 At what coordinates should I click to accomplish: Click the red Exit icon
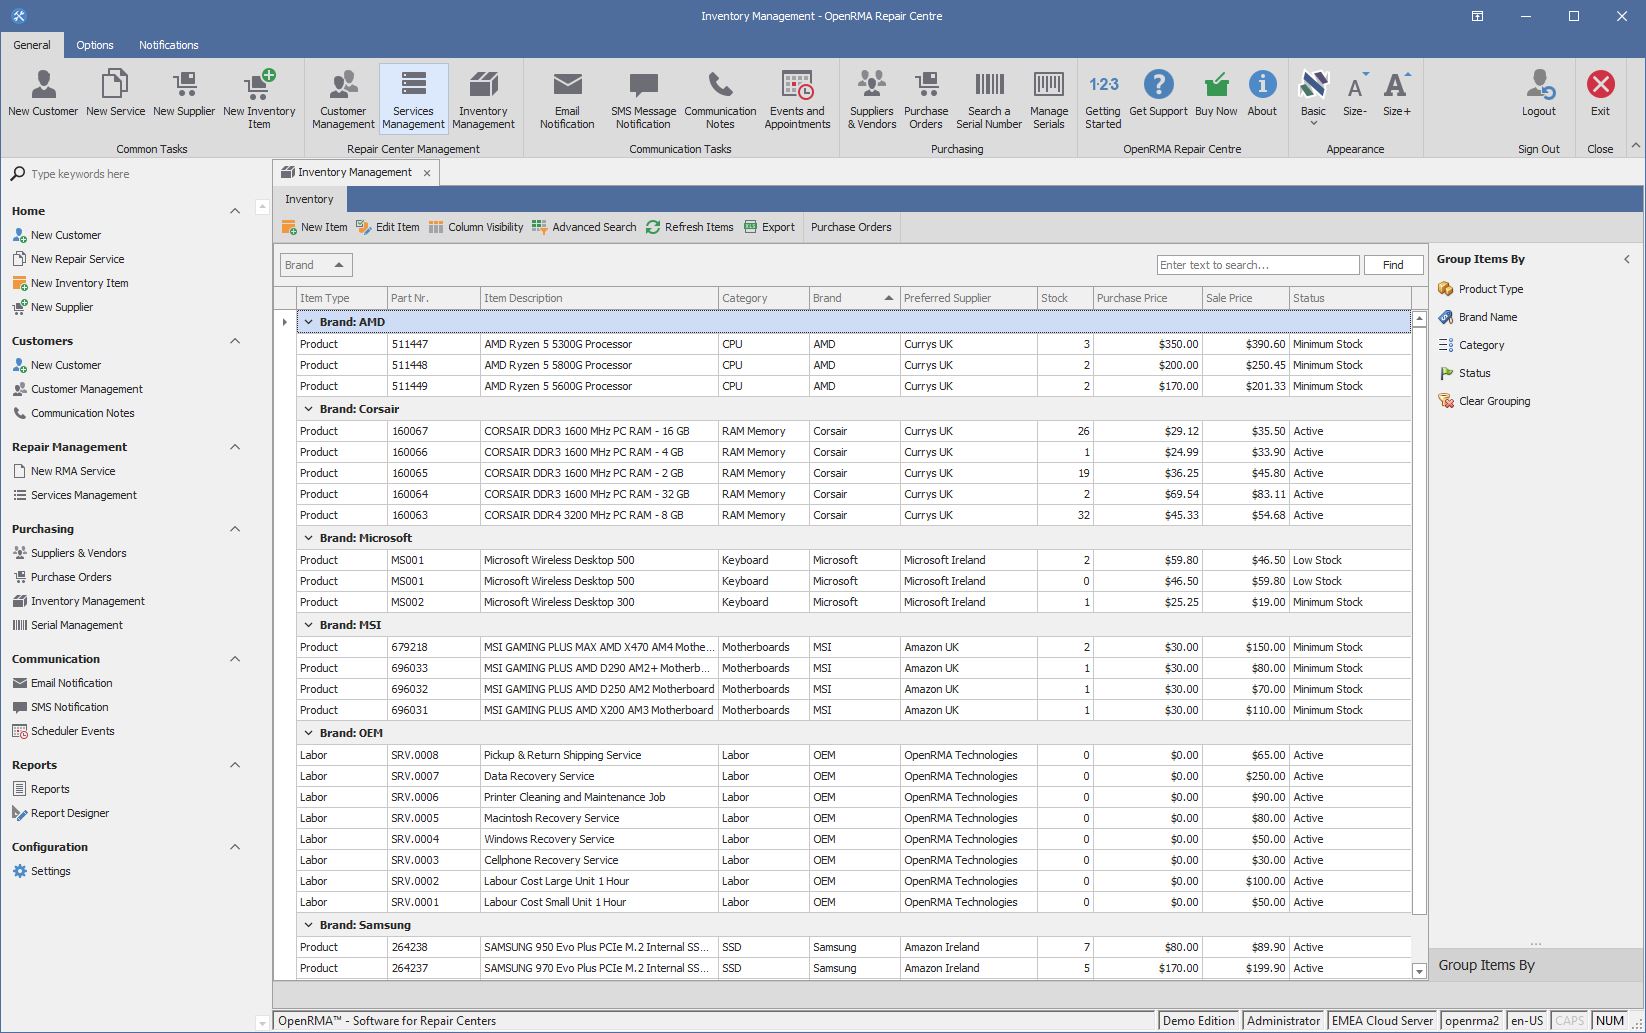coord(1600,93)
